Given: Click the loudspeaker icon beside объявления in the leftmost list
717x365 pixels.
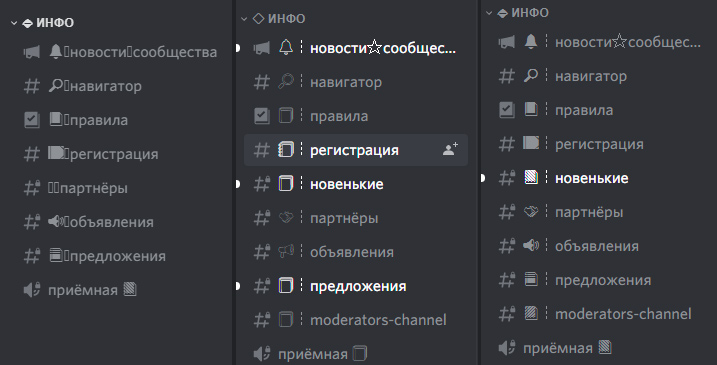Looking at the screenshot, I should tap(56, 221).
